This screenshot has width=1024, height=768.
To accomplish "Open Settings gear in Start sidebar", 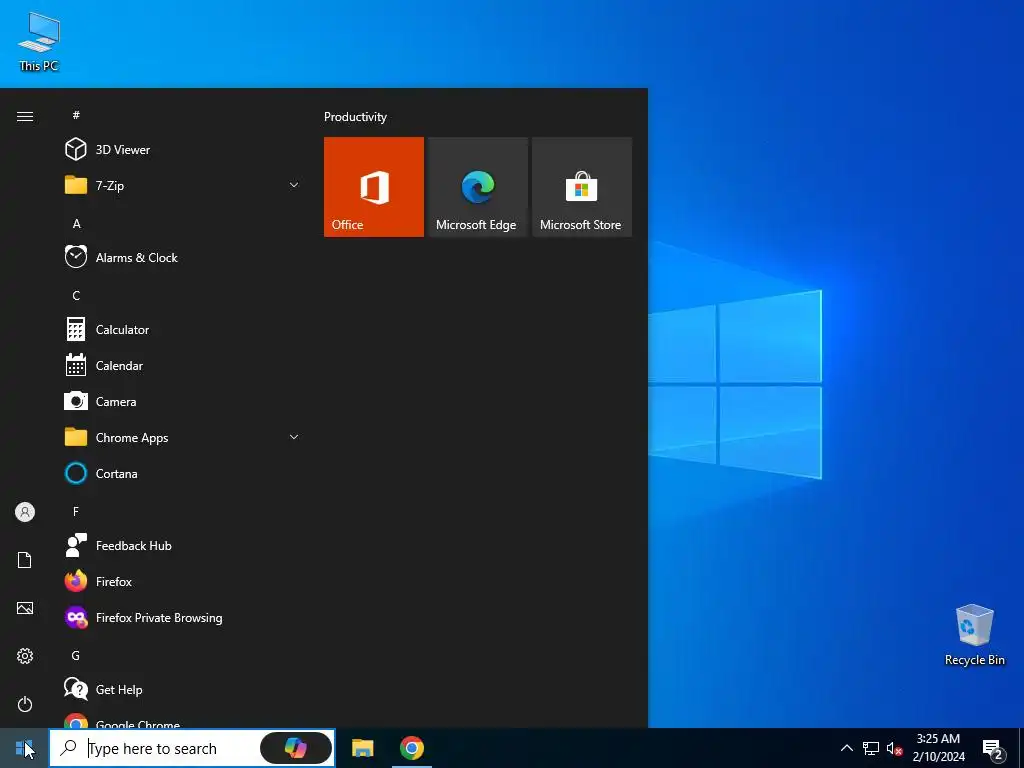I will tap(25, 656).
